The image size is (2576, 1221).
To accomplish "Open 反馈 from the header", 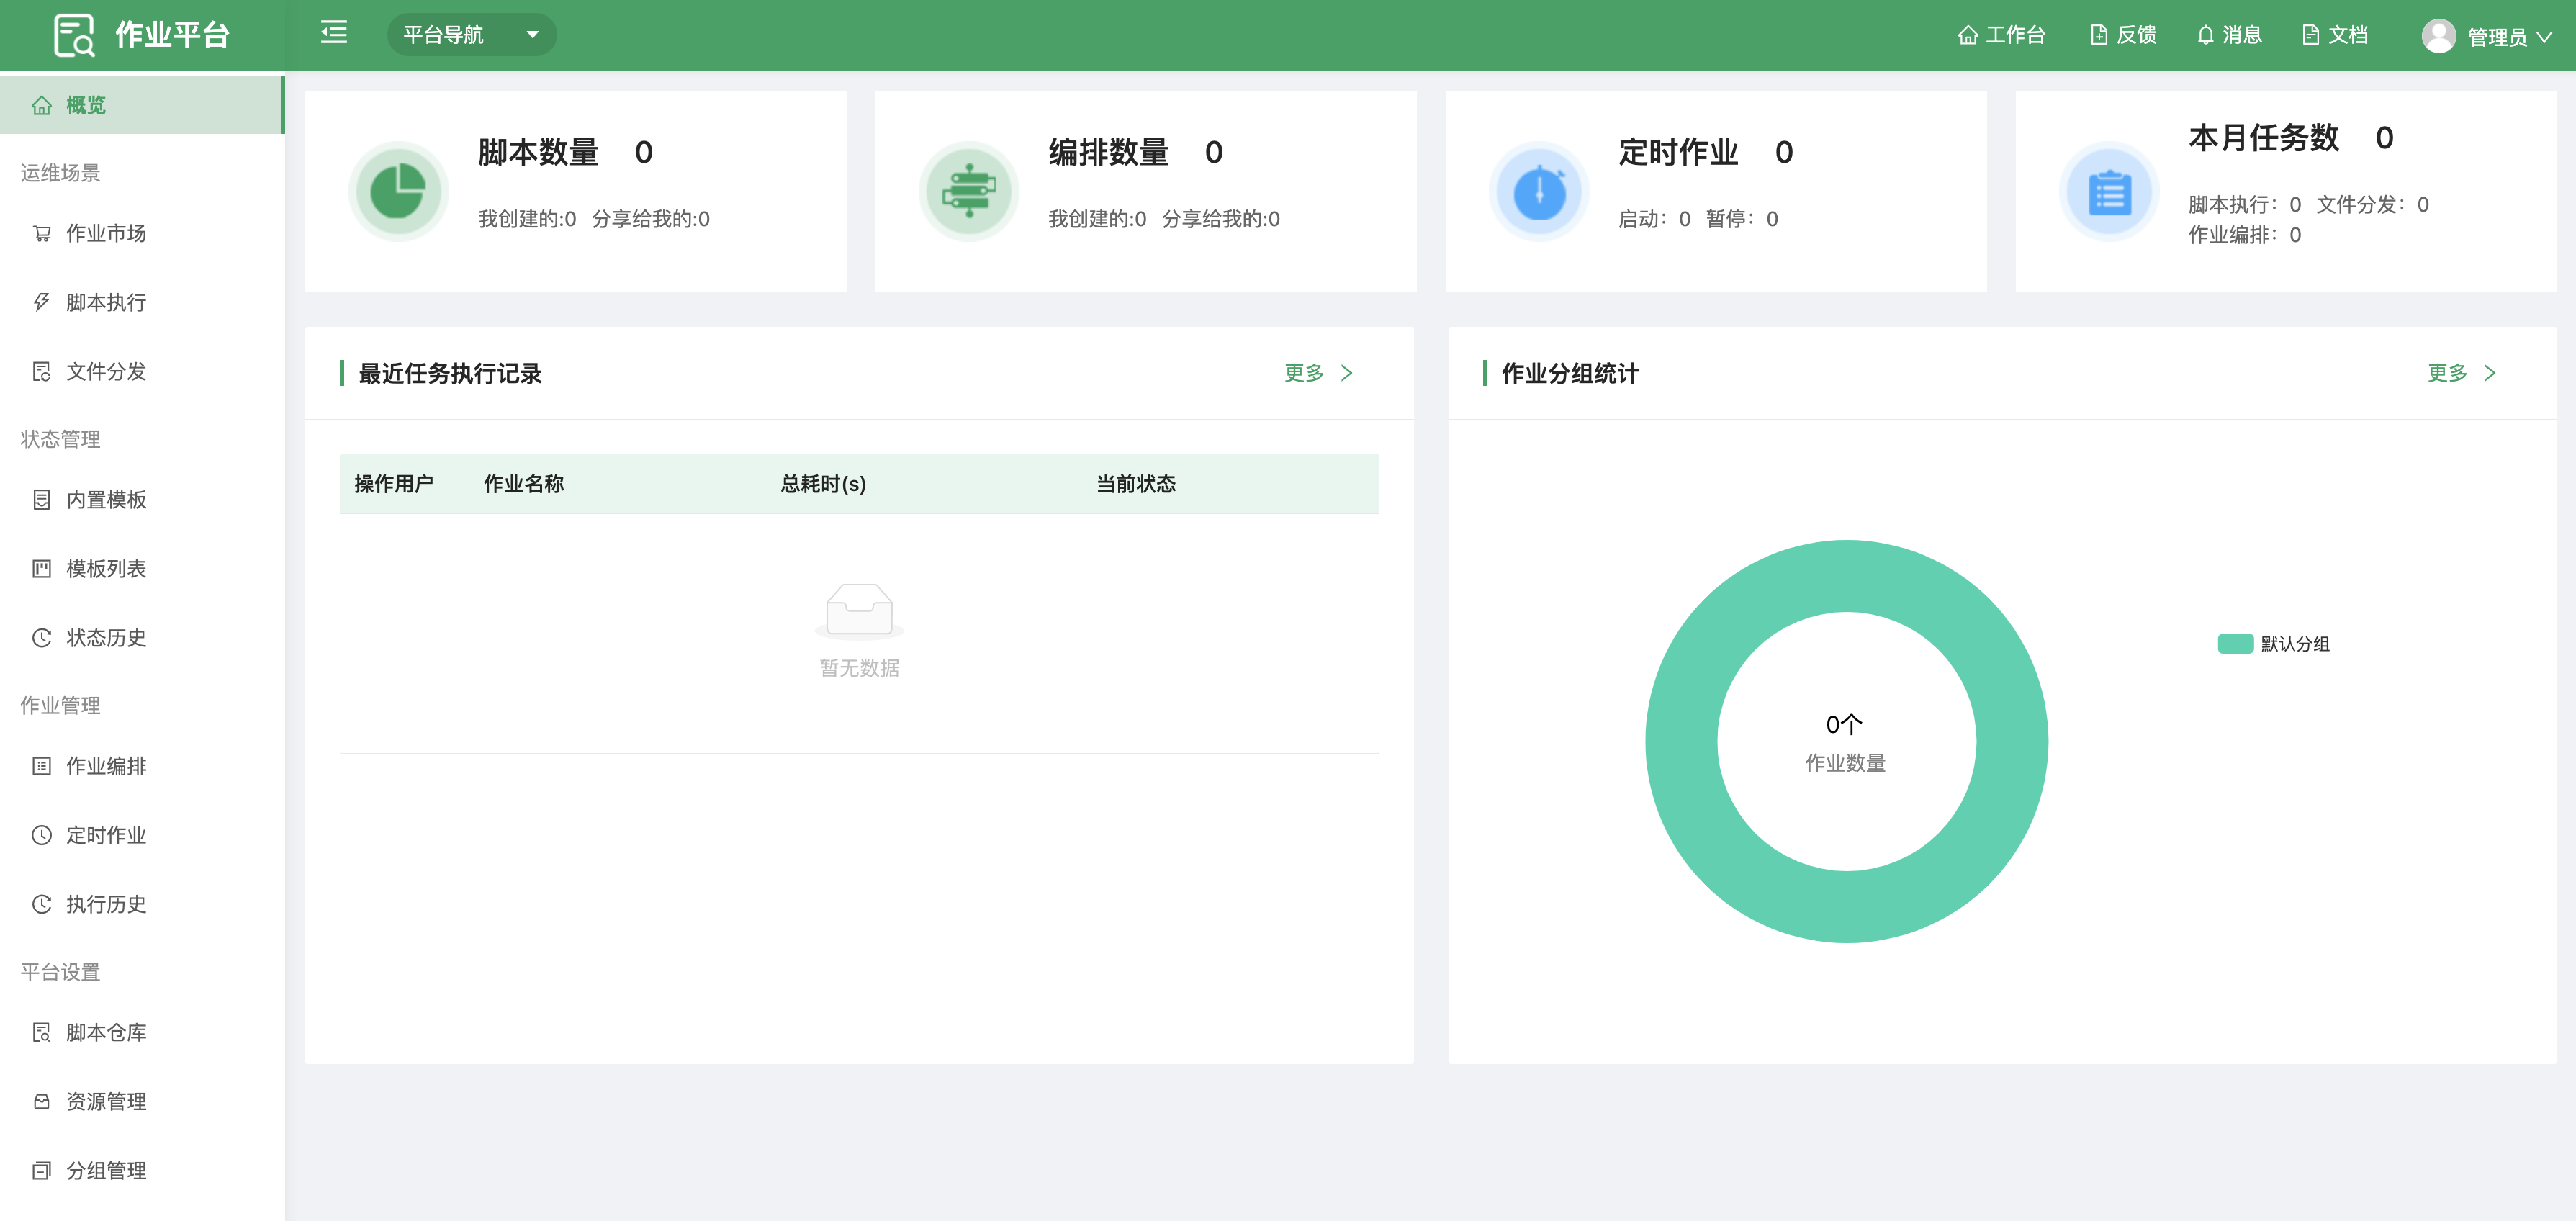I will pos(2123,35).
